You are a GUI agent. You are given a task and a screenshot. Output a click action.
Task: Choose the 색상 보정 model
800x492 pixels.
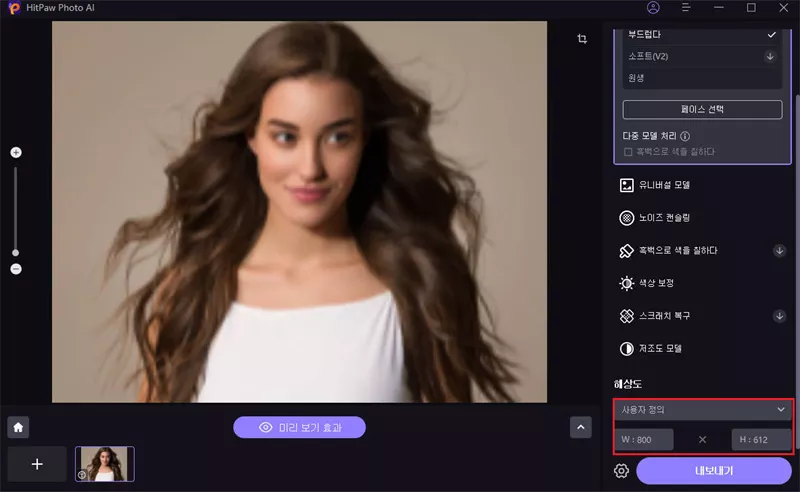[660, 283]
